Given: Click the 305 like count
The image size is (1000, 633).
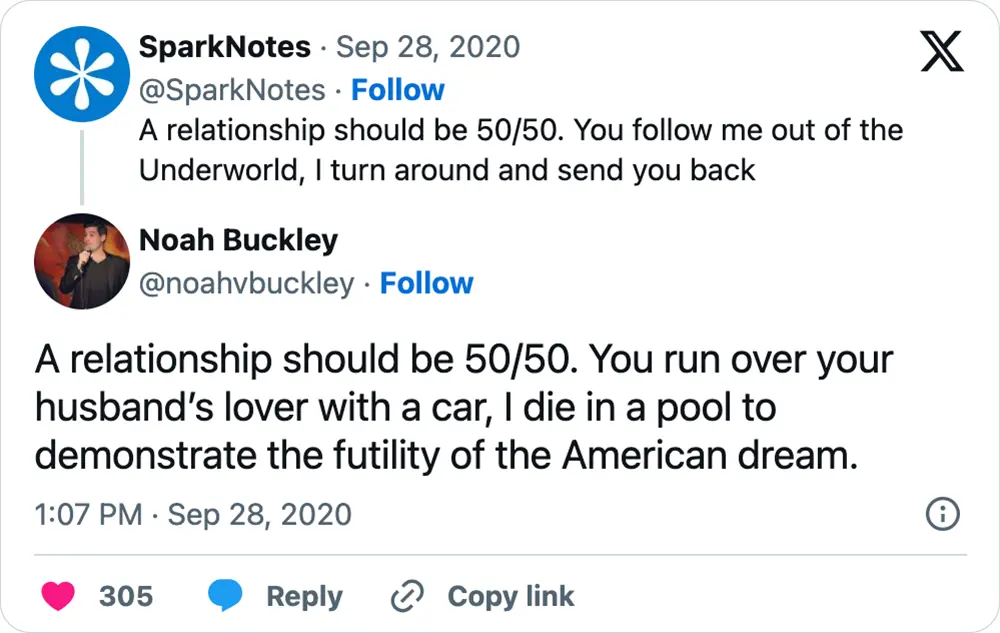Looking at the screenshot, I should pos(124,595).
